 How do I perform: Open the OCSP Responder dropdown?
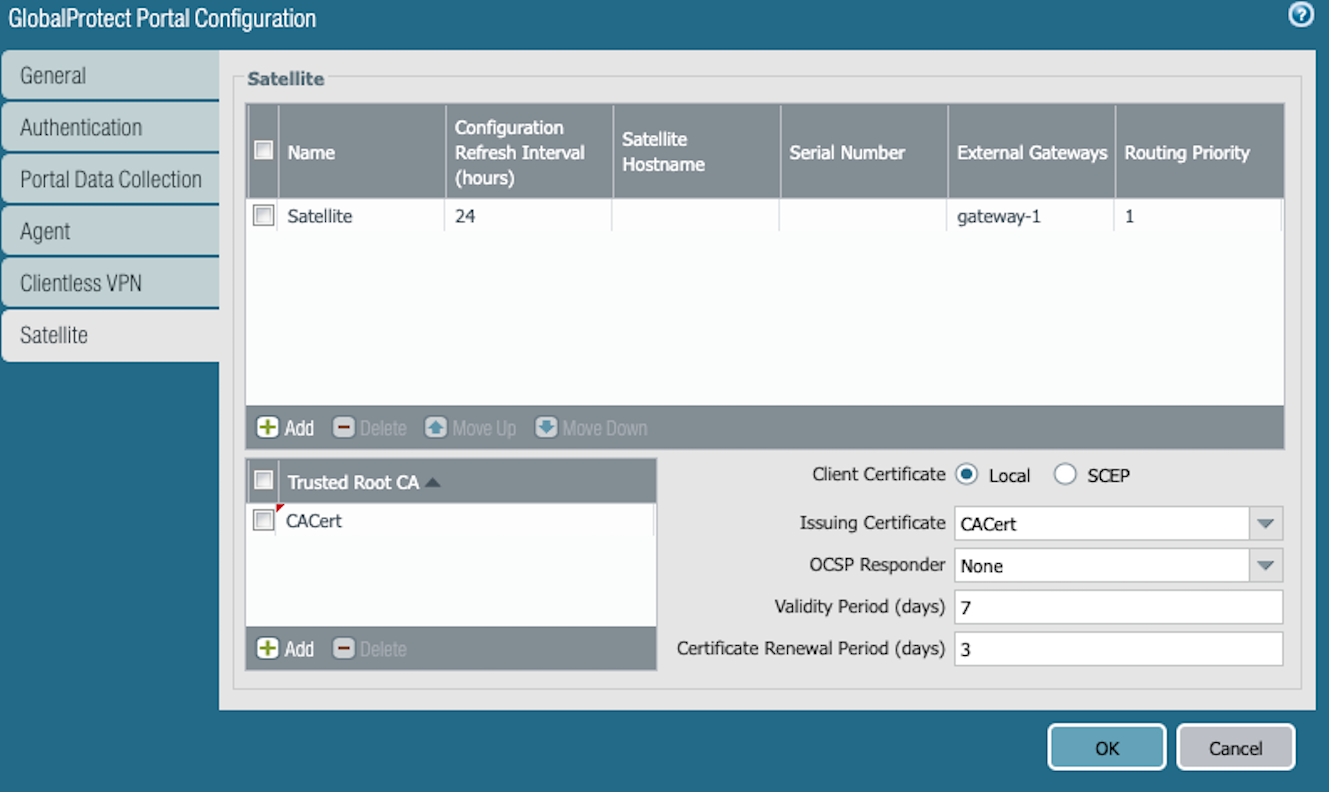pyautogui.click(x=1265, y=566)
